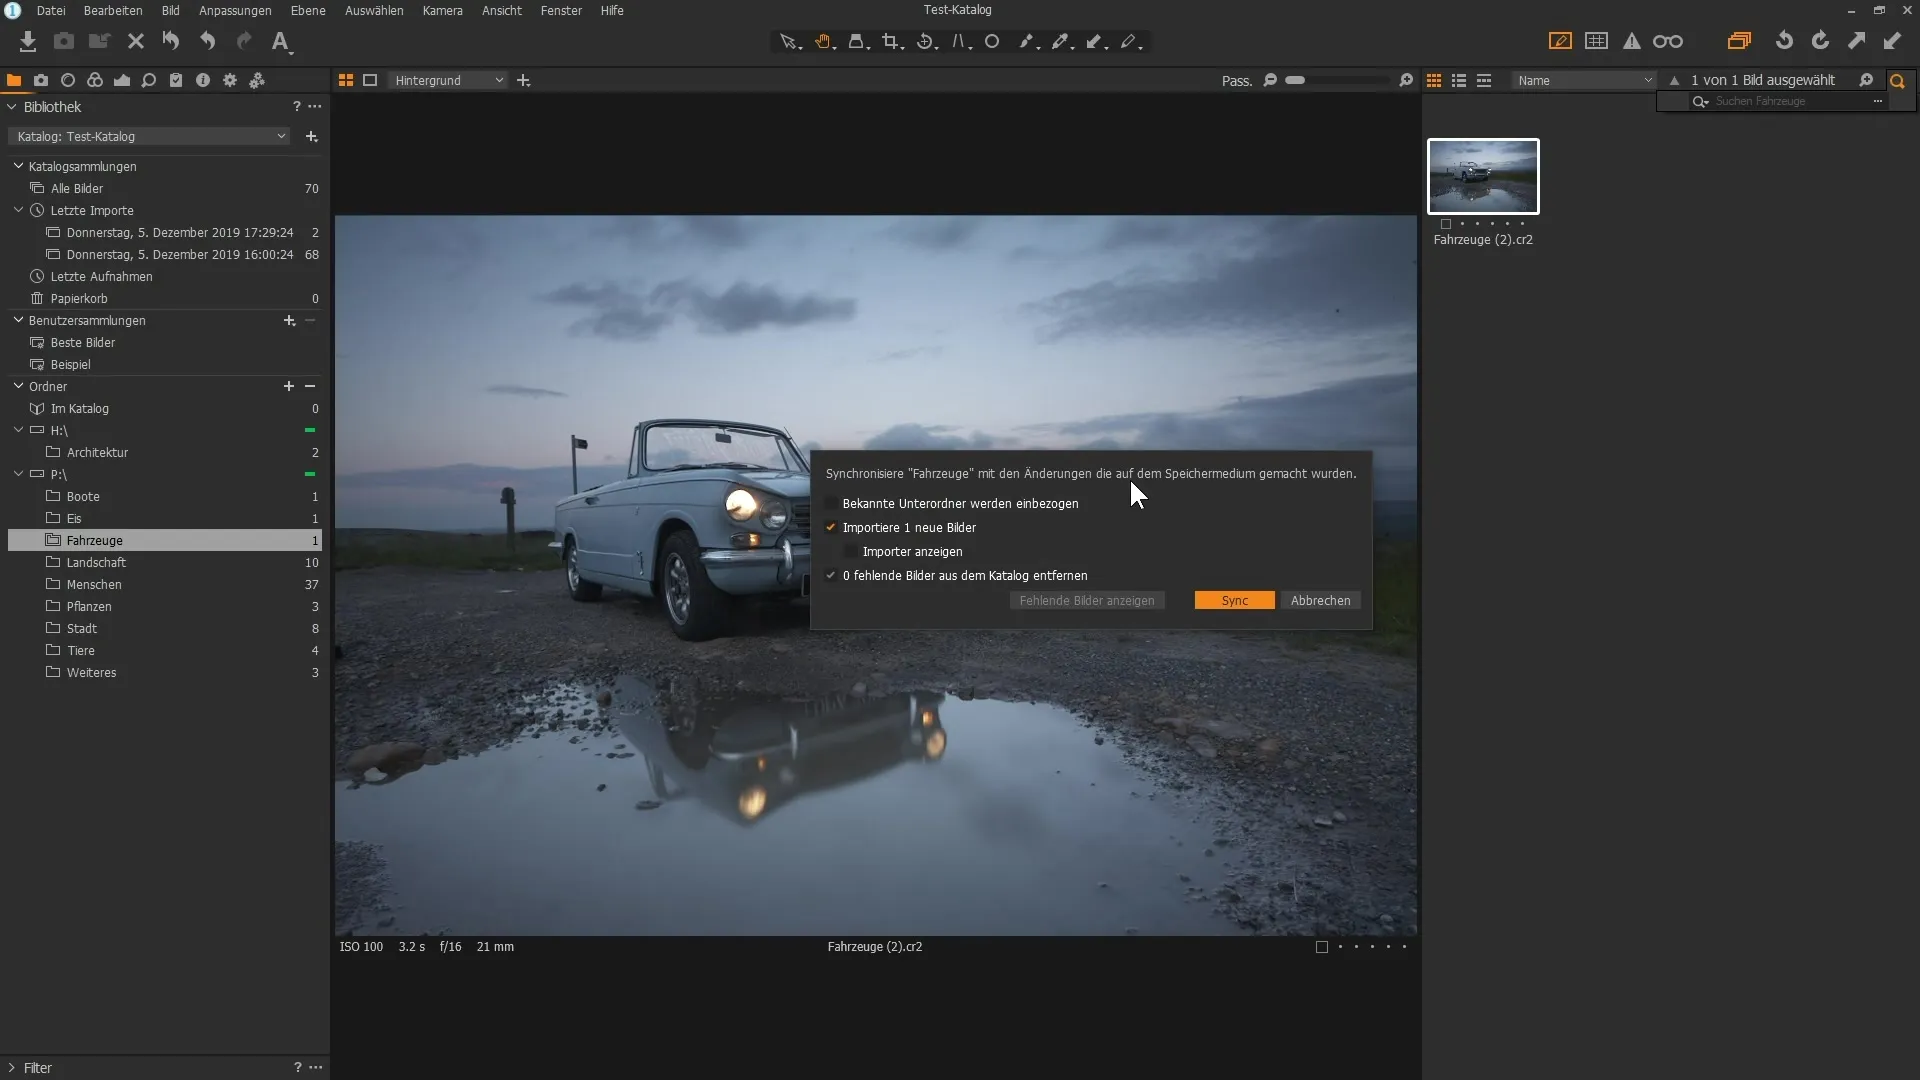1920x1080 pixels.
Task: Open the Output gear tool tab
Action: pos(230,80)
